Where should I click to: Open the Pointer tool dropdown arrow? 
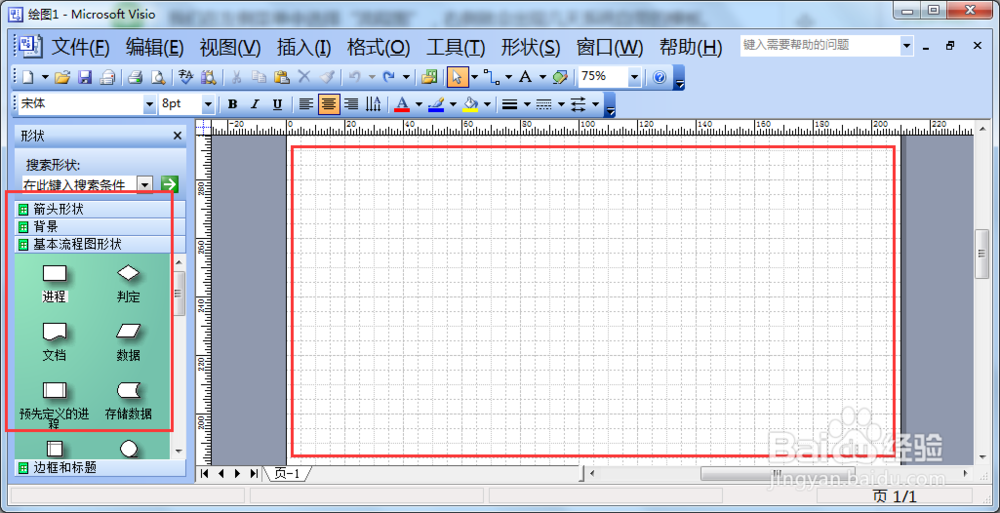click(x=474, y=77)
